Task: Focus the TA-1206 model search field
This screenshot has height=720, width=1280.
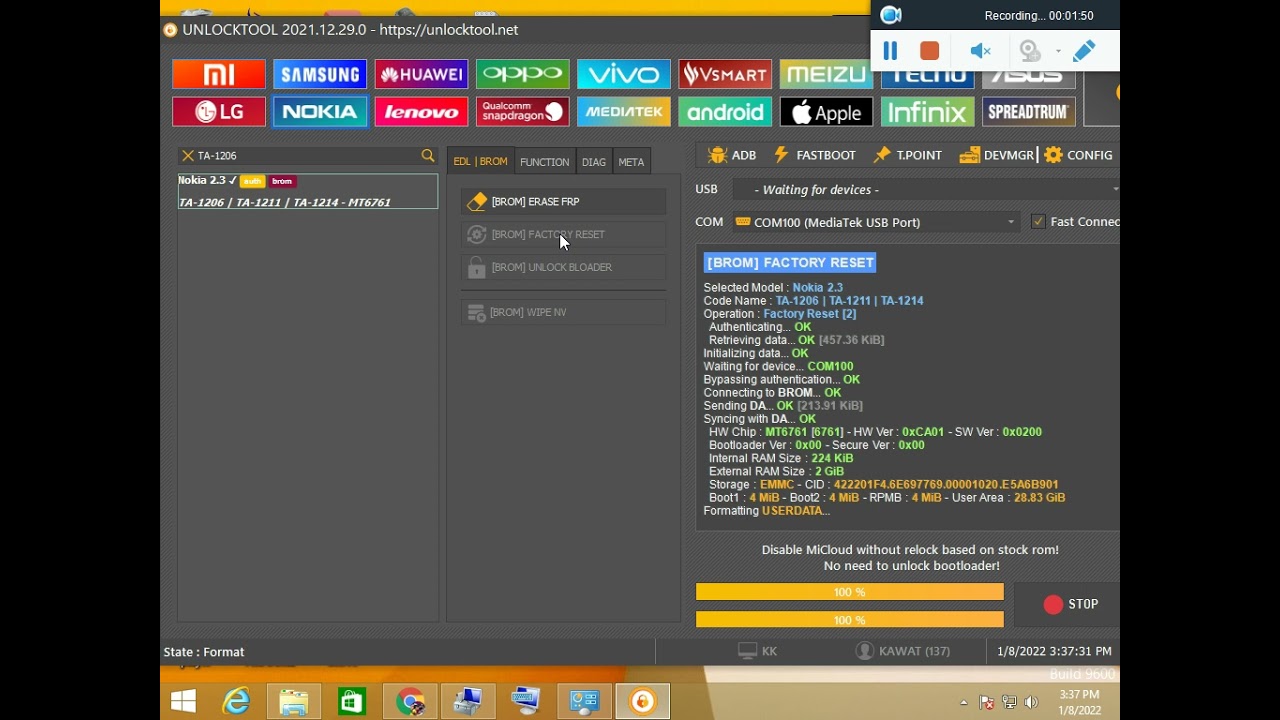Action: pyautogui.click(x=307, y=156)
